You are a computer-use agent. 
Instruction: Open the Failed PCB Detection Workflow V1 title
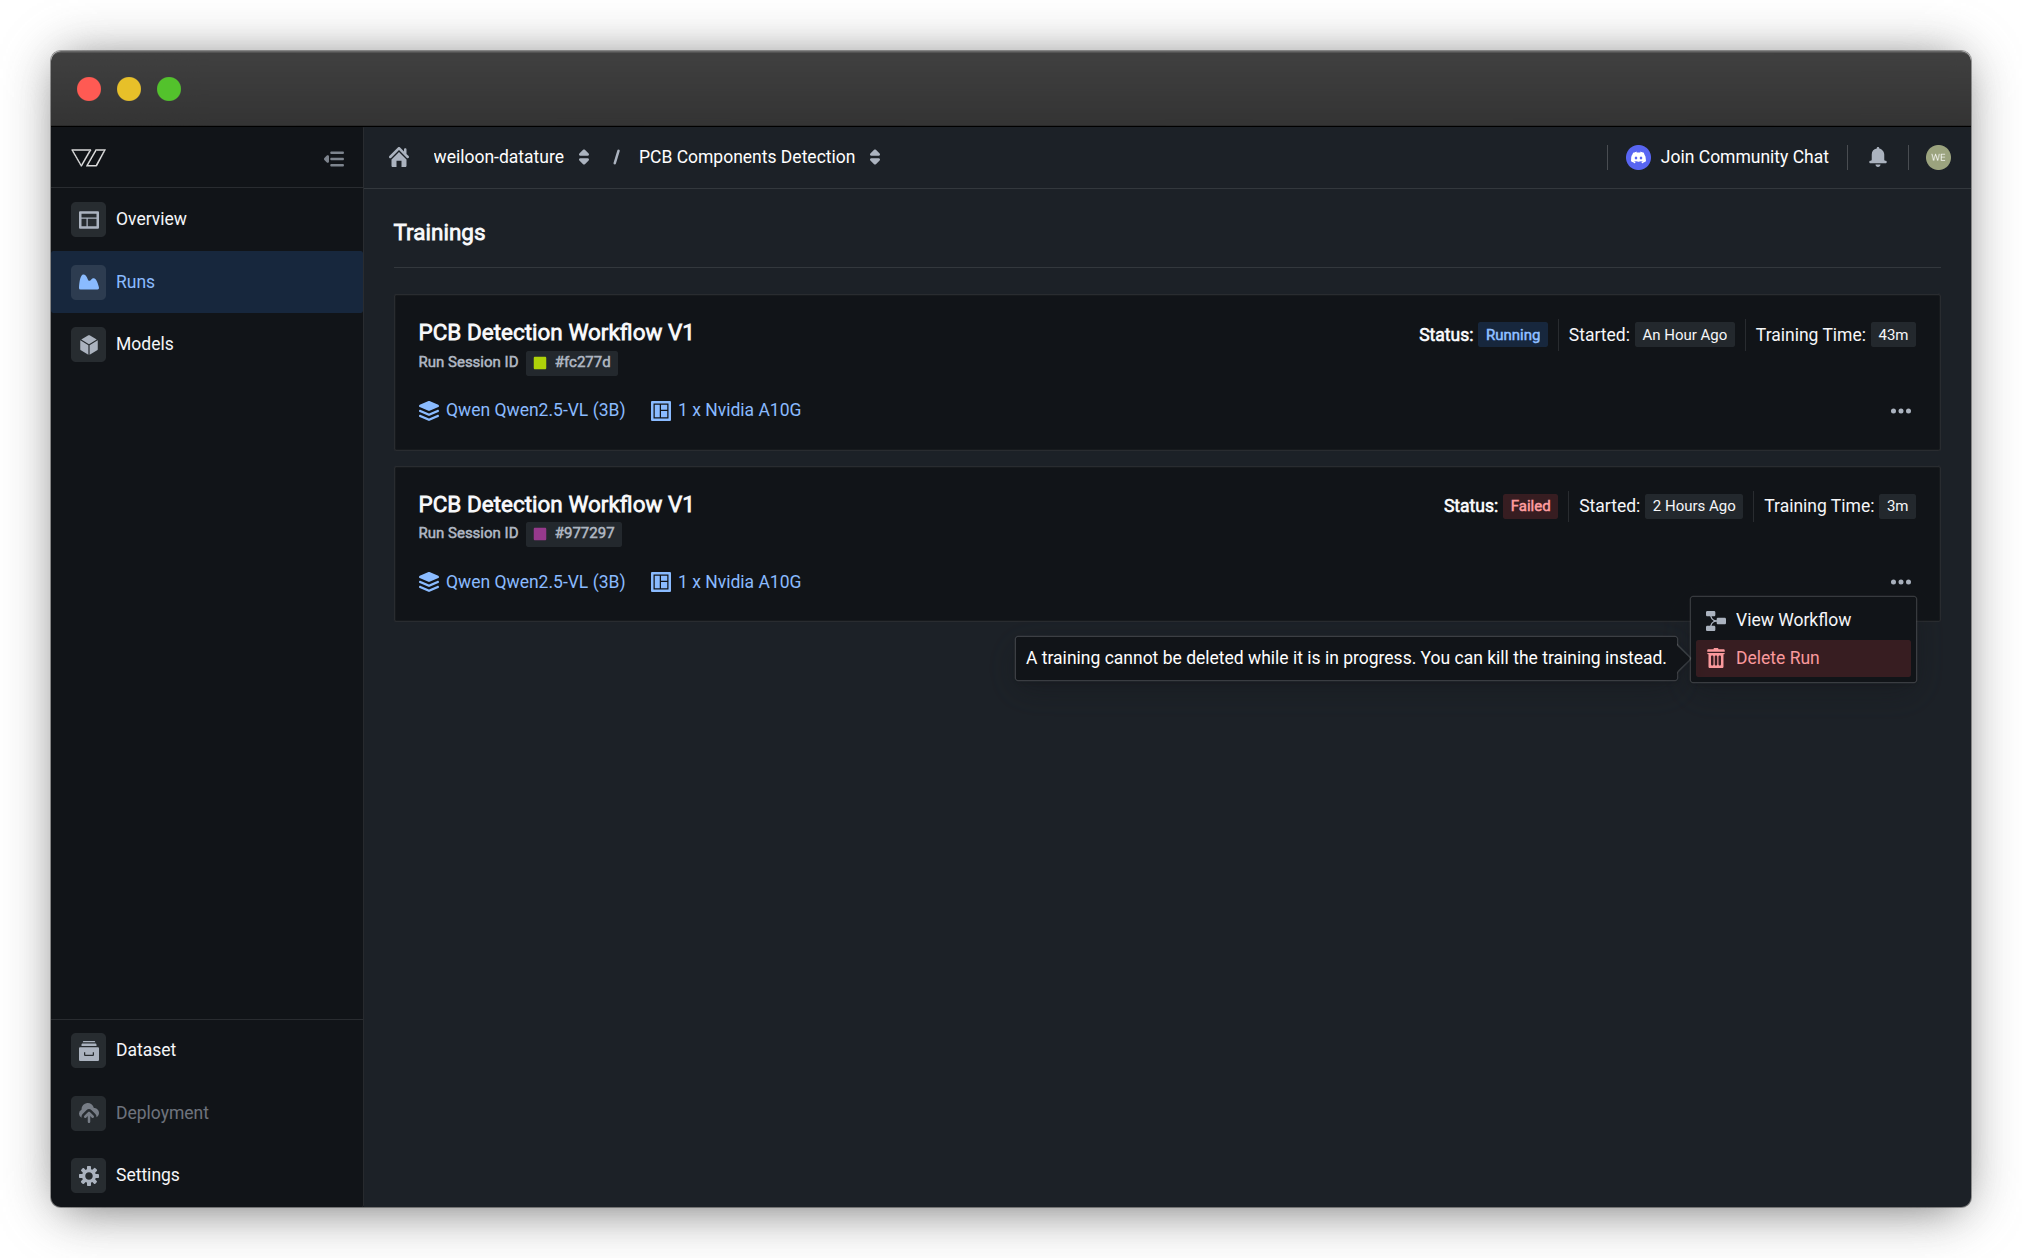coord(555,504)
